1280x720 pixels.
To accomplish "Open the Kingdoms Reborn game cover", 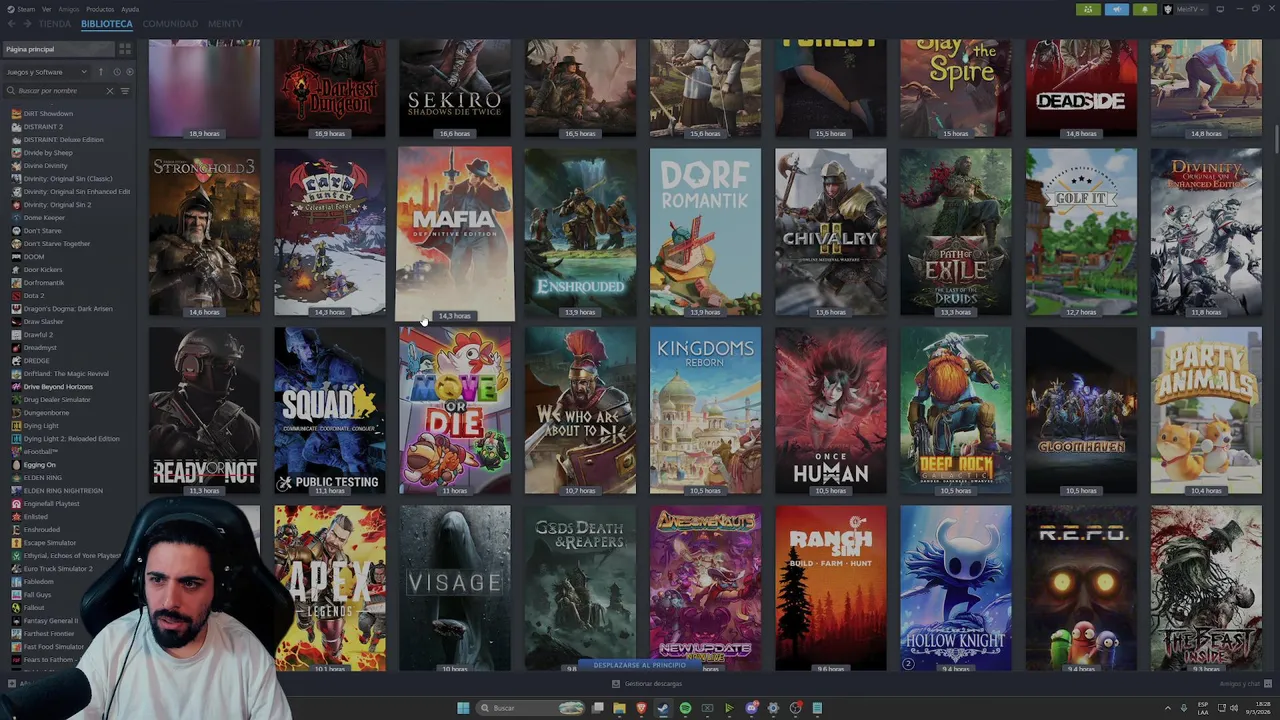I will (705, 410).
